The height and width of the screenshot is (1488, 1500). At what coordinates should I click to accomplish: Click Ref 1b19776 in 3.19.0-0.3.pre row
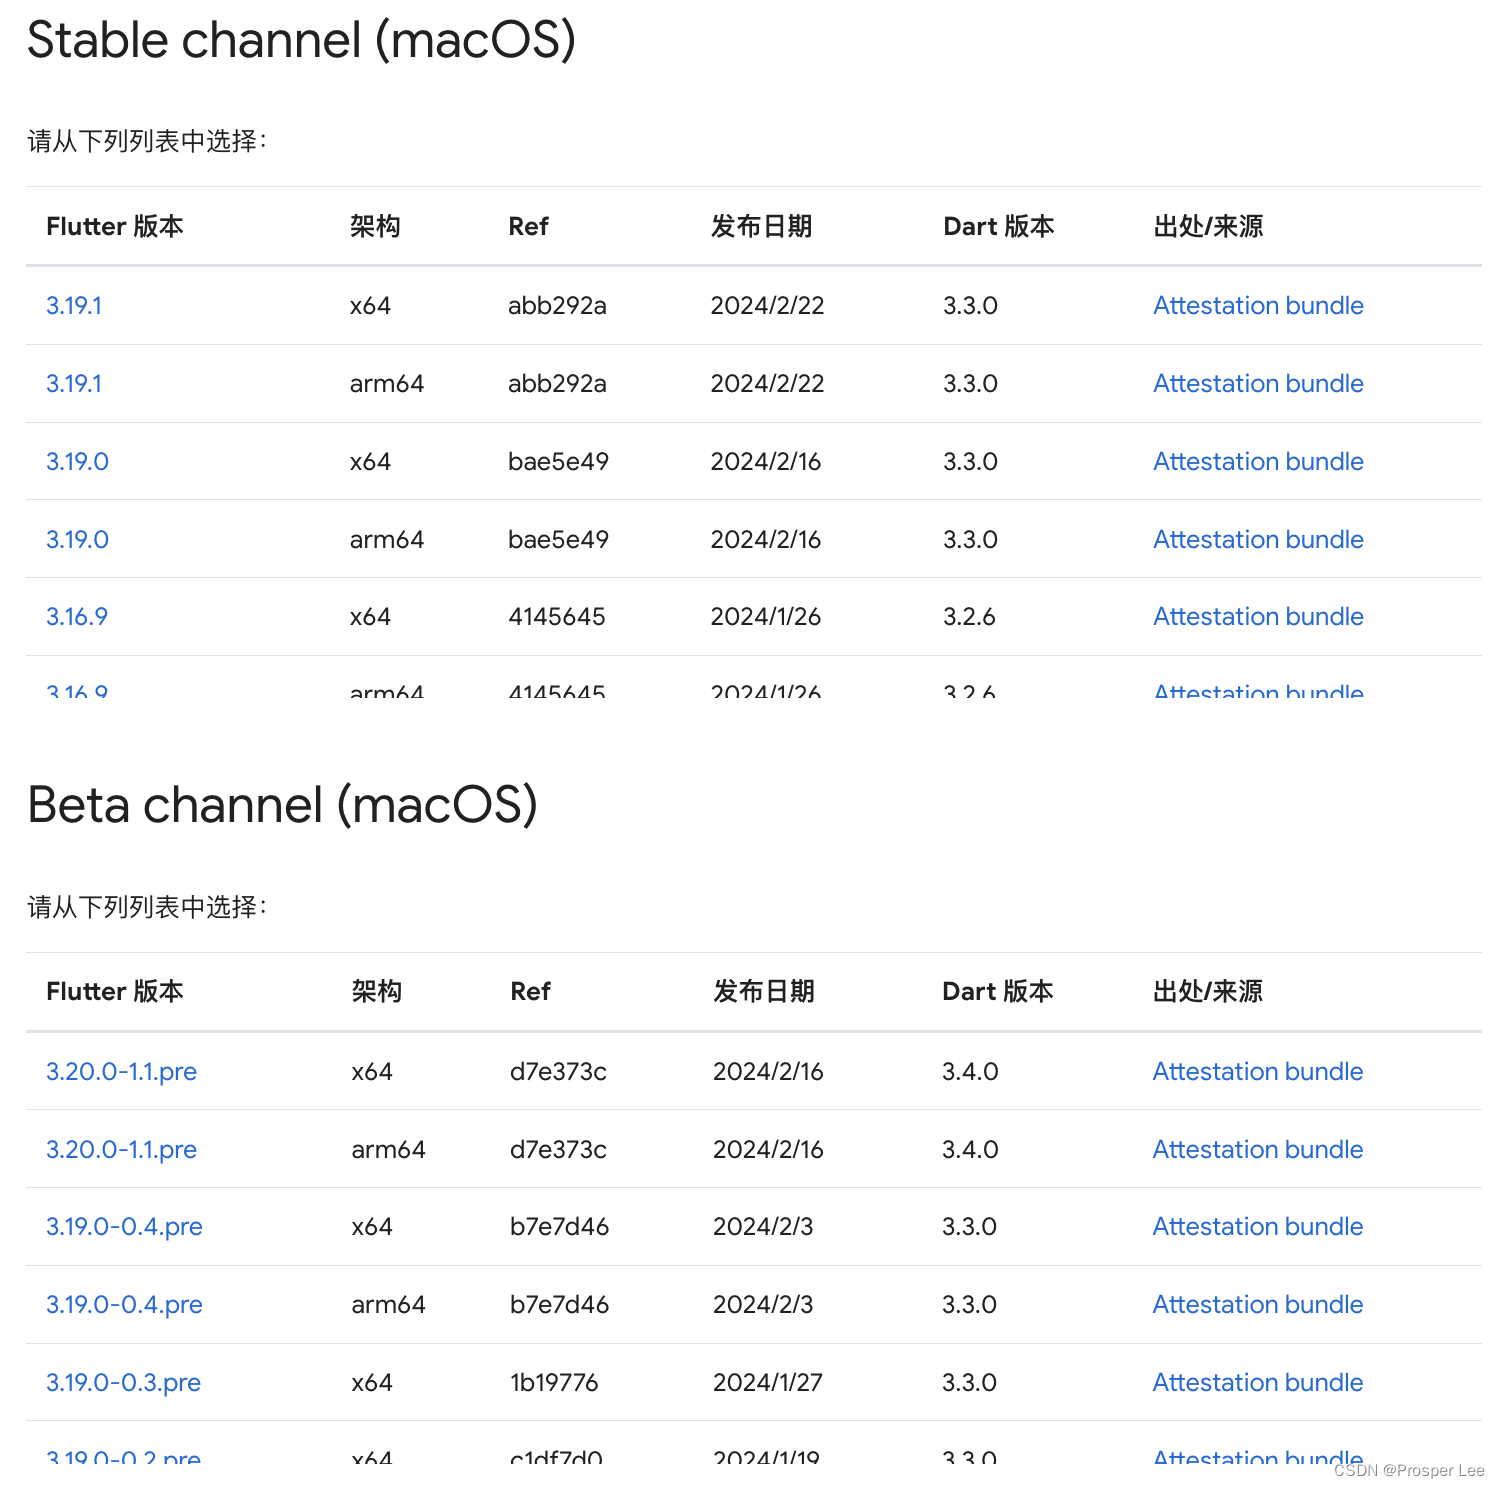(554, 1383)
